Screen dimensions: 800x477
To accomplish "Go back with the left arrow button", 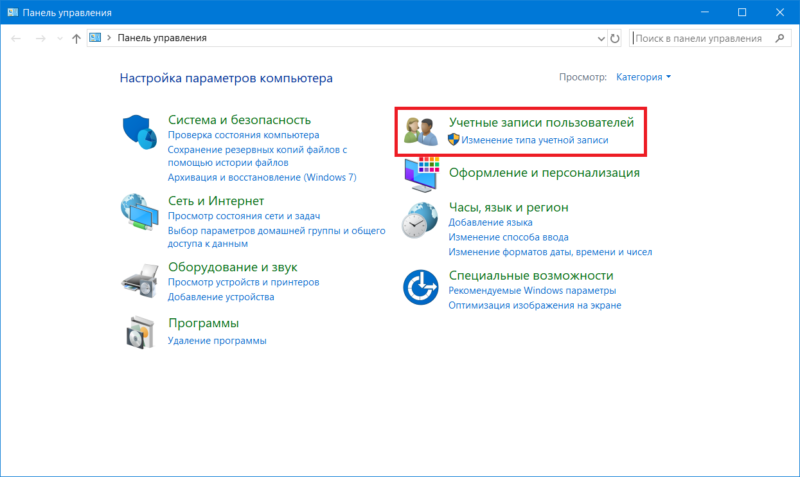I will coord(16,38).
